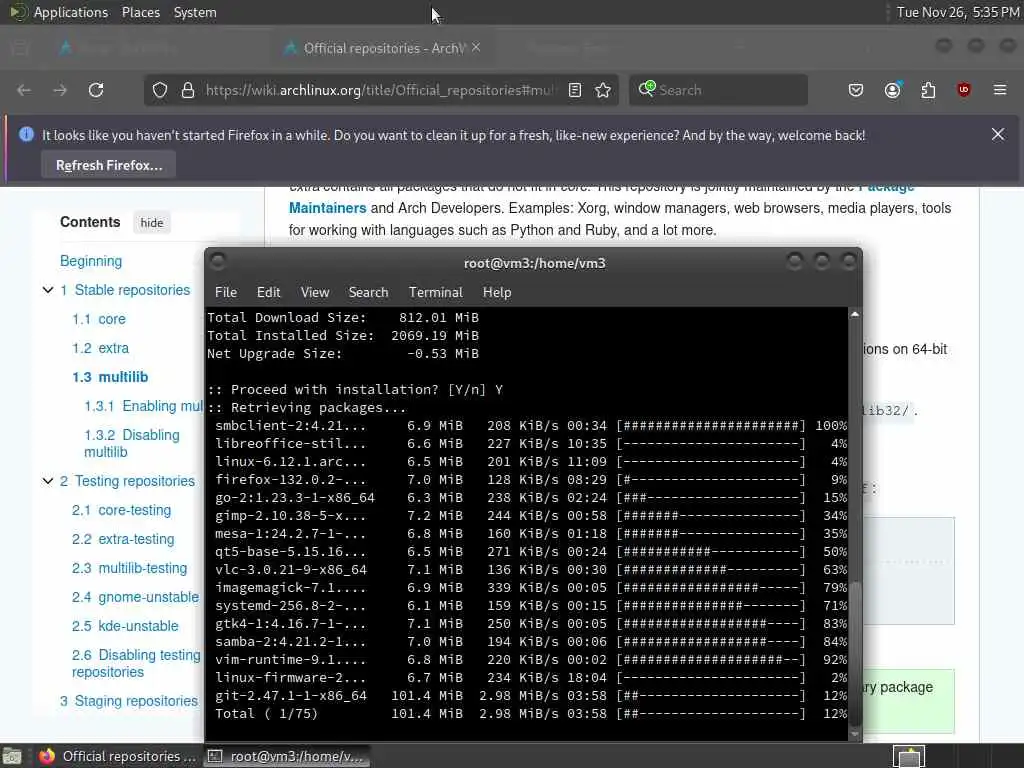Click terminal scrollbar down arrow
The height and width of the screenshot is (768, 1024).
(854, 734)
